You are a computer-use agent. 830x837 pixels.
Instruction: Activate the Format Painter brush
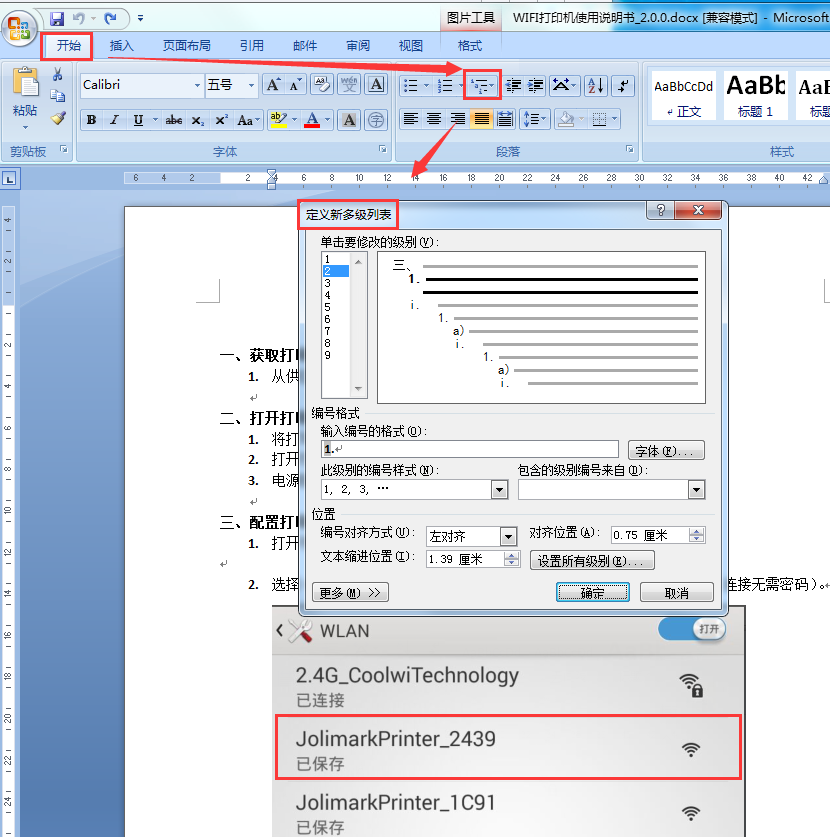[x=58, y=117]
